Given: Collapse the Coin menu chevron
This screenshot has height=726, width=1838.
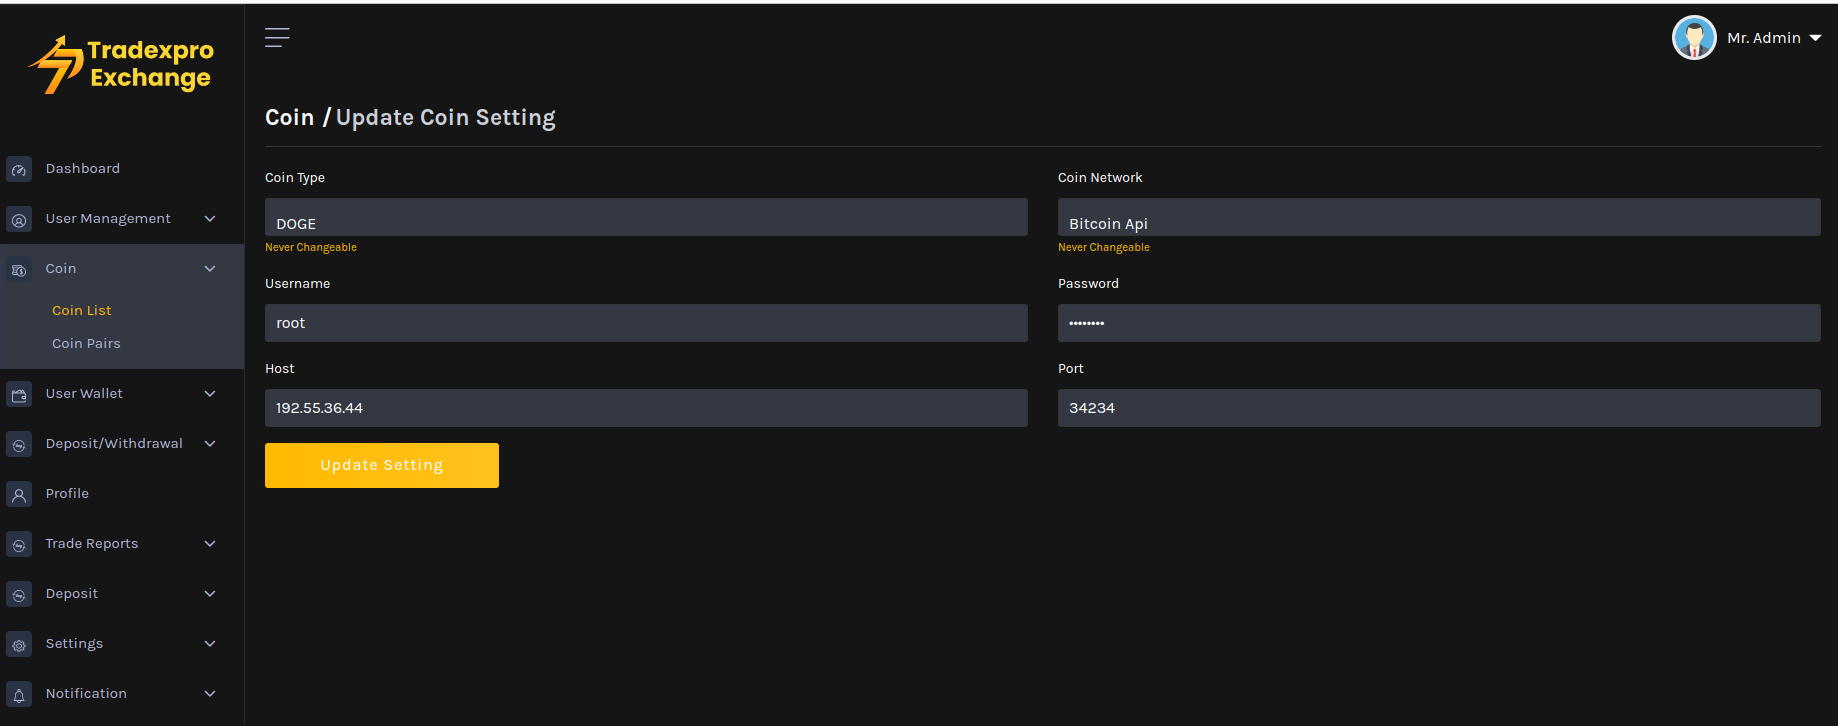Looking at the screenshot, I should tap(210, 269).
